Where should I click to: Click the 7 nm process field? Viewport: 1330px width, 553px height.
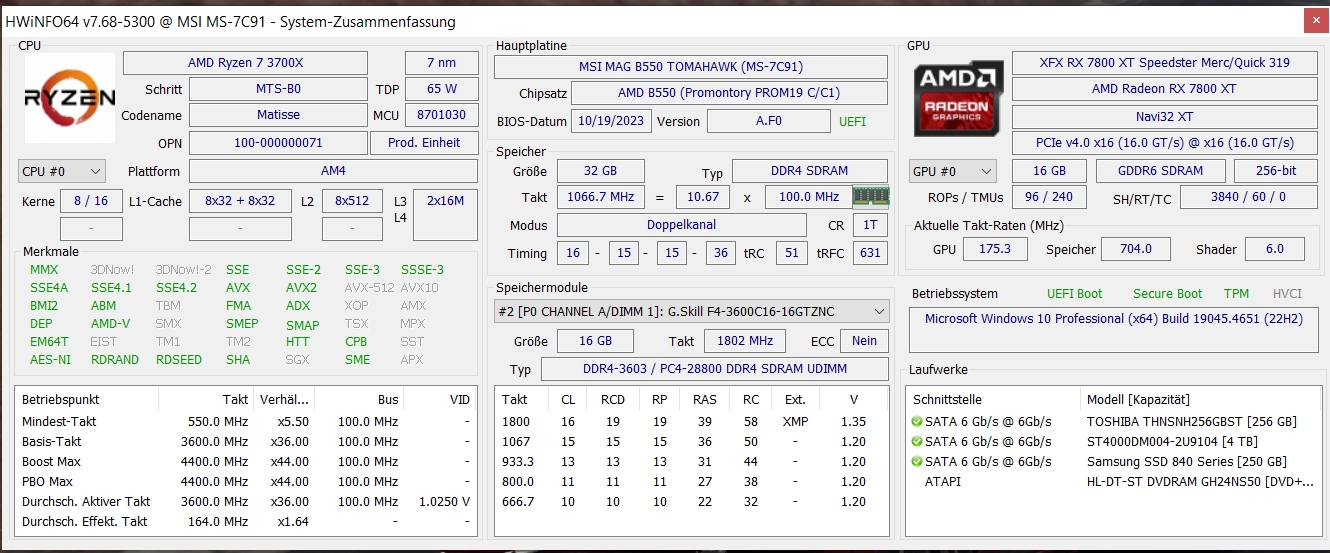click(x=442, y=63)
